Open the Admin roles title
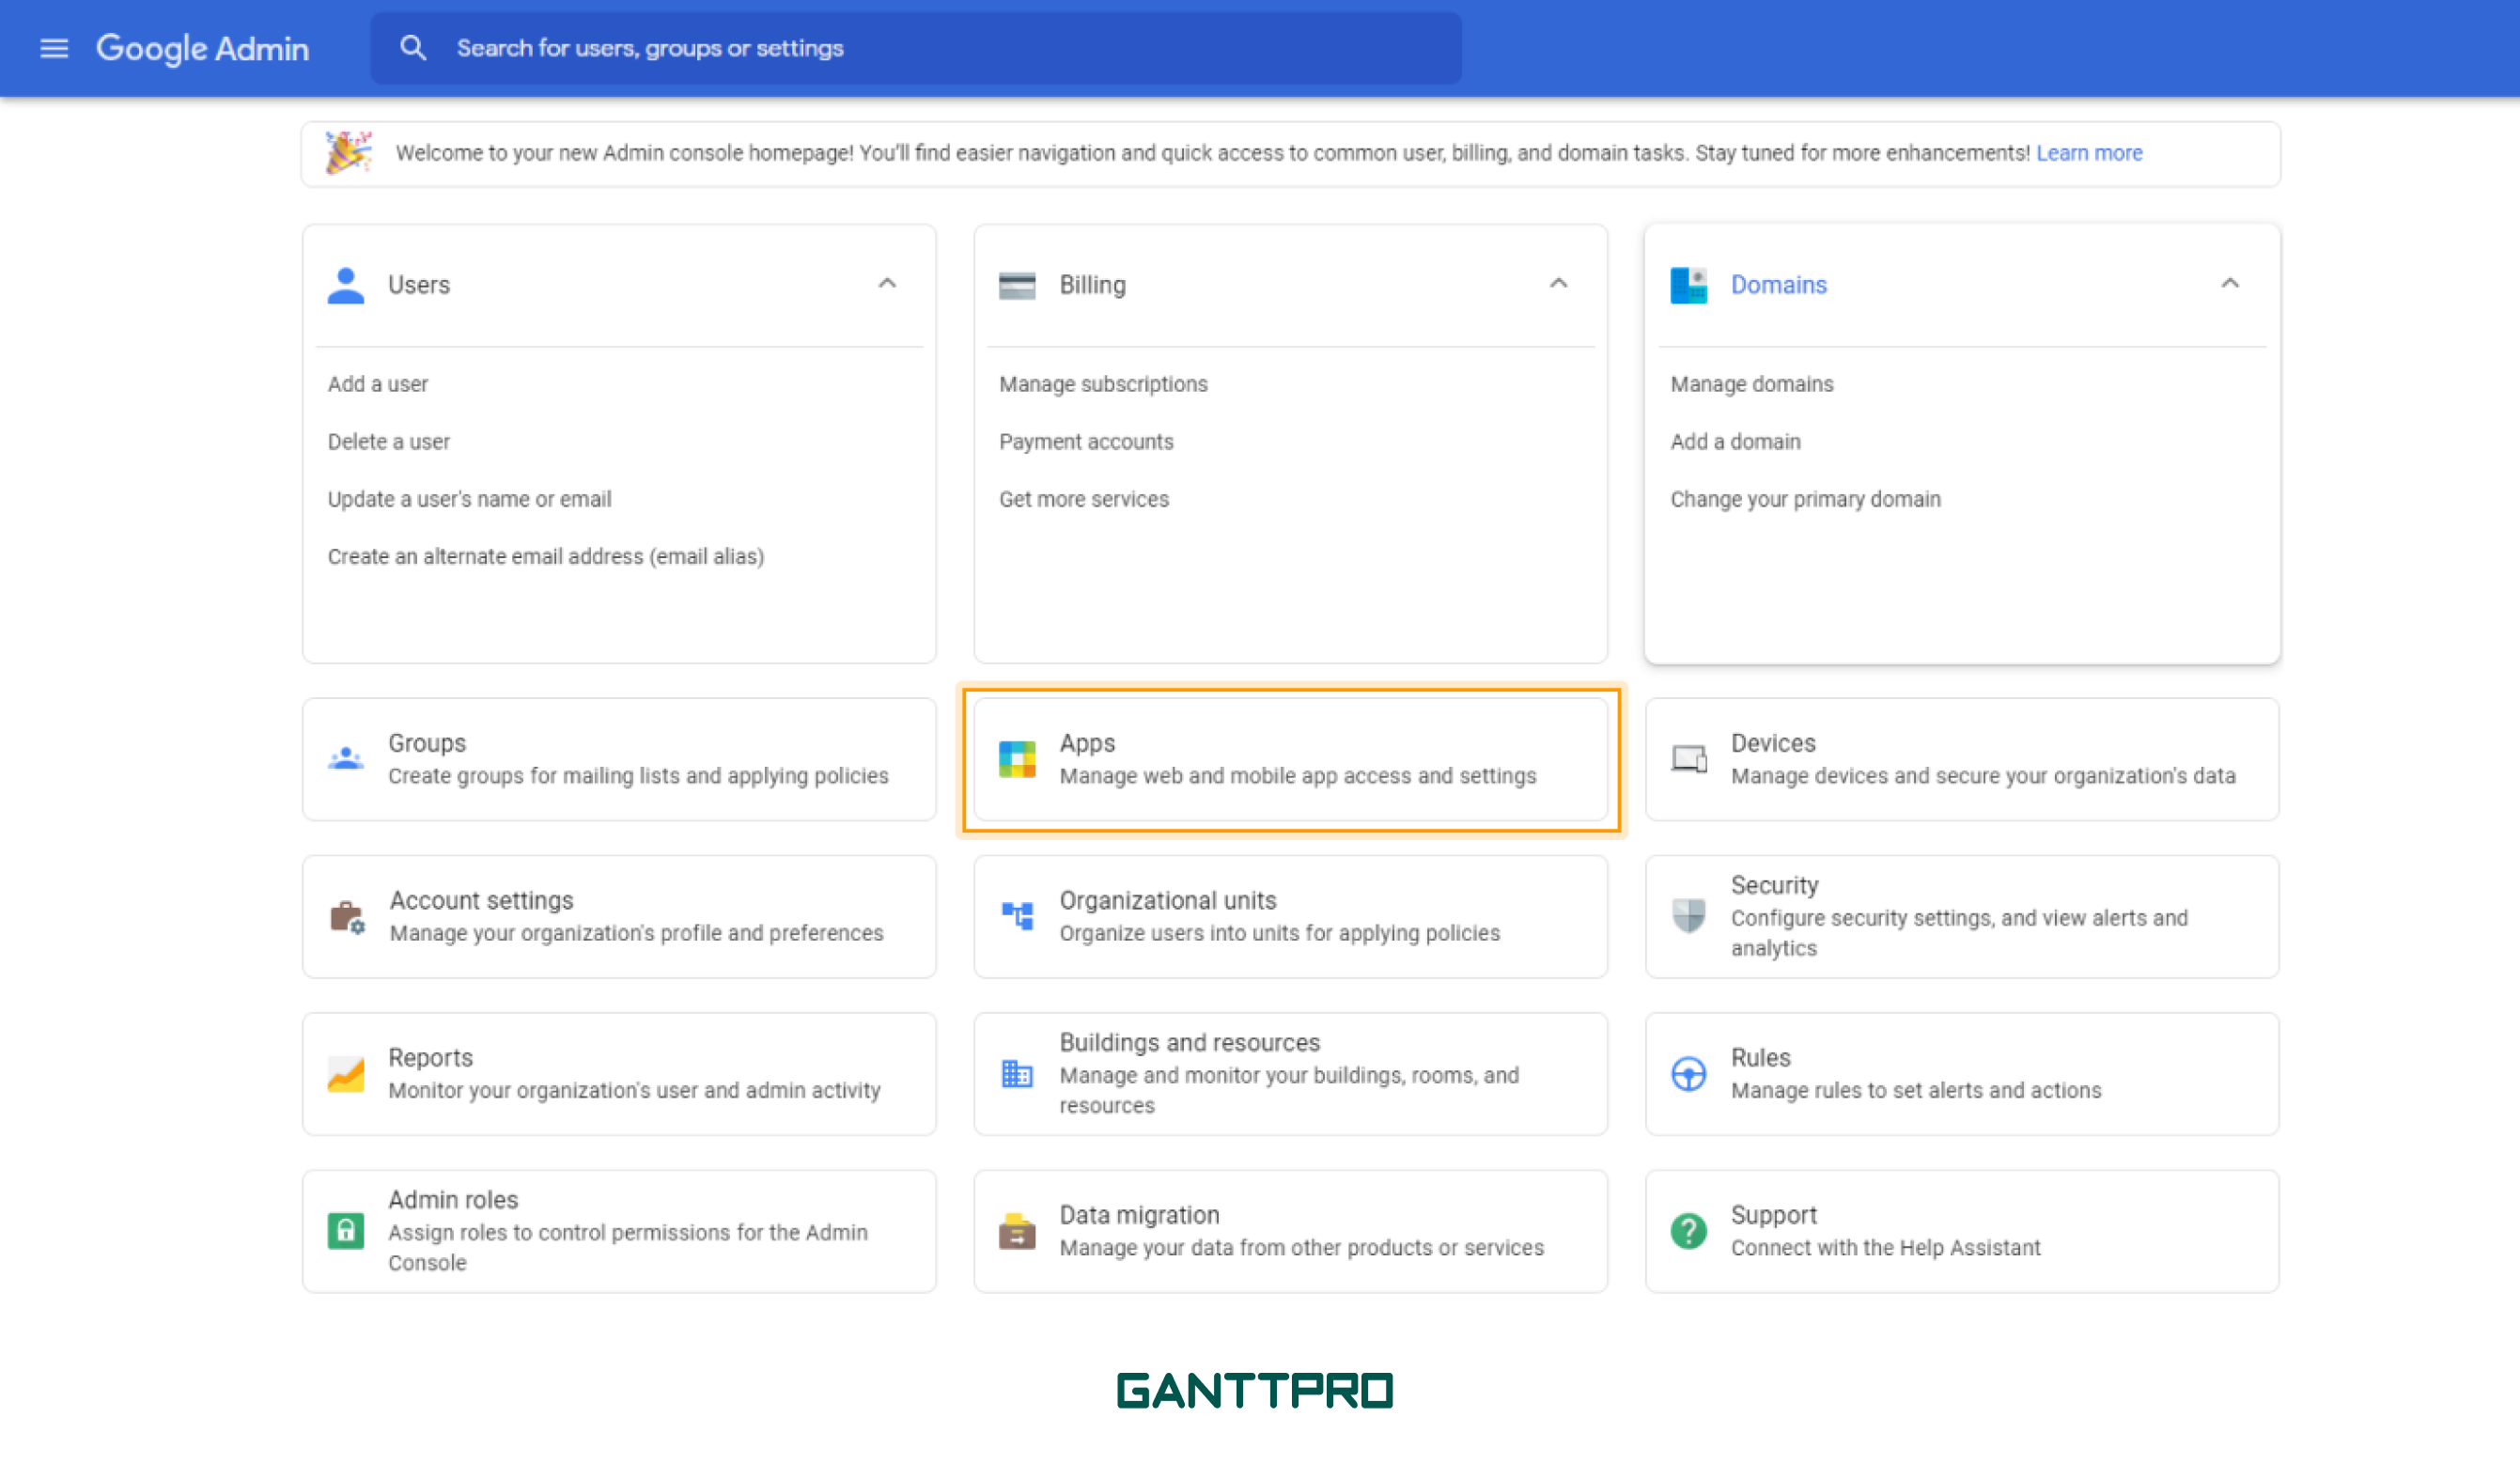The width and height of the screenshot is (2520, 1464). pyautogui.click(x=453, y=1200)
